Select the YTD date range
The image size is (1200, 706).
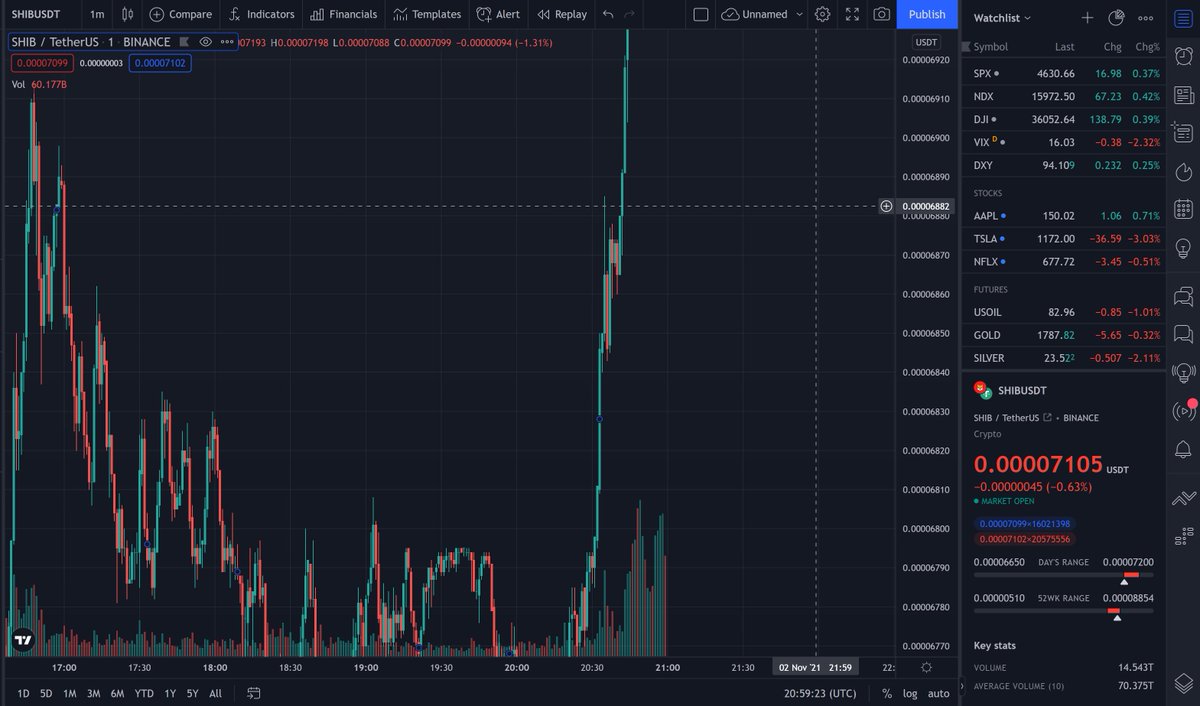point(144,693)
